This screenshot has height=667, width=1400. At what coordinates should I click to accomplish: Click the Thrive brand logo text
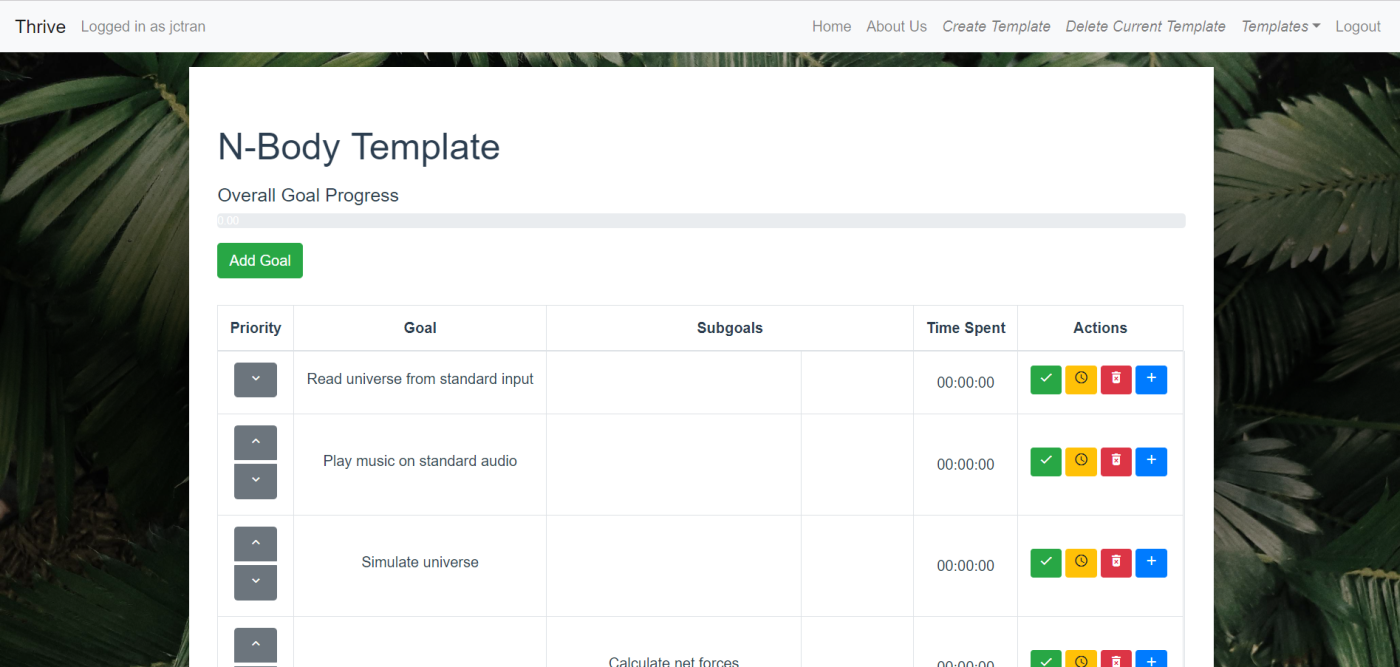[40, 27]
